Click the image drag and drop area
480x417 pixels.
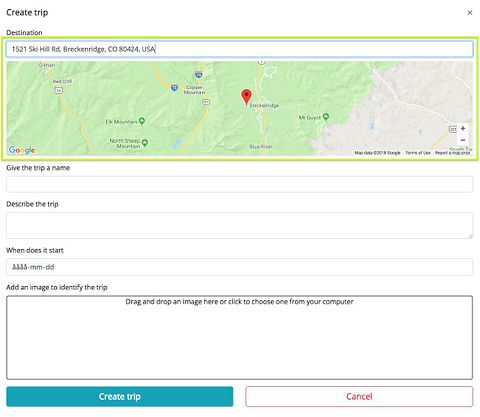point(239,337)
